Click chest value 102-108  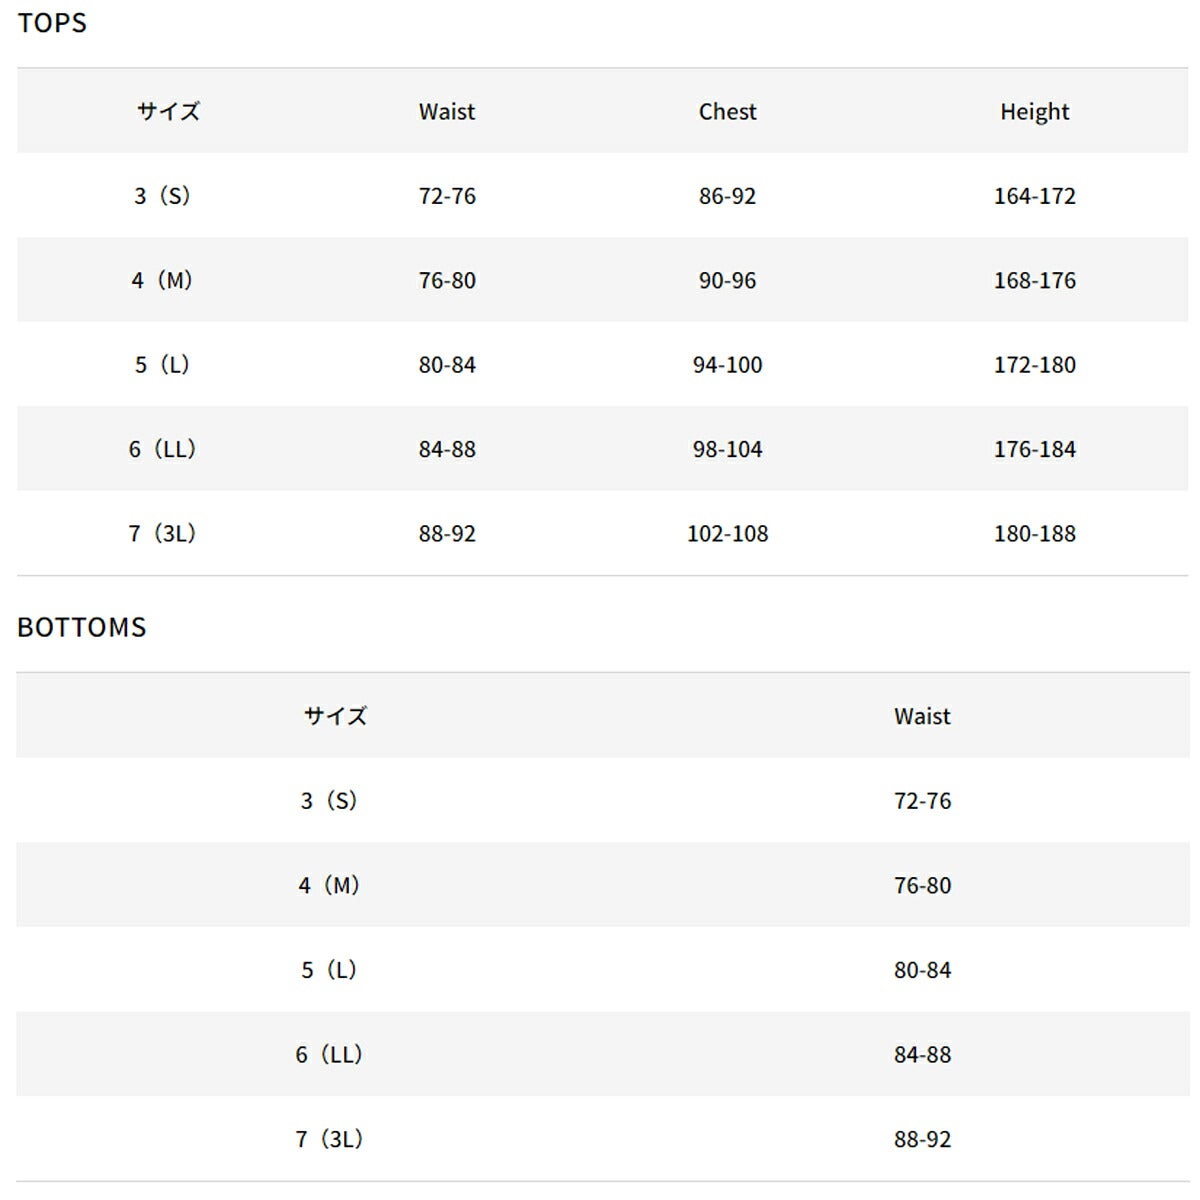tap(727, 533)
